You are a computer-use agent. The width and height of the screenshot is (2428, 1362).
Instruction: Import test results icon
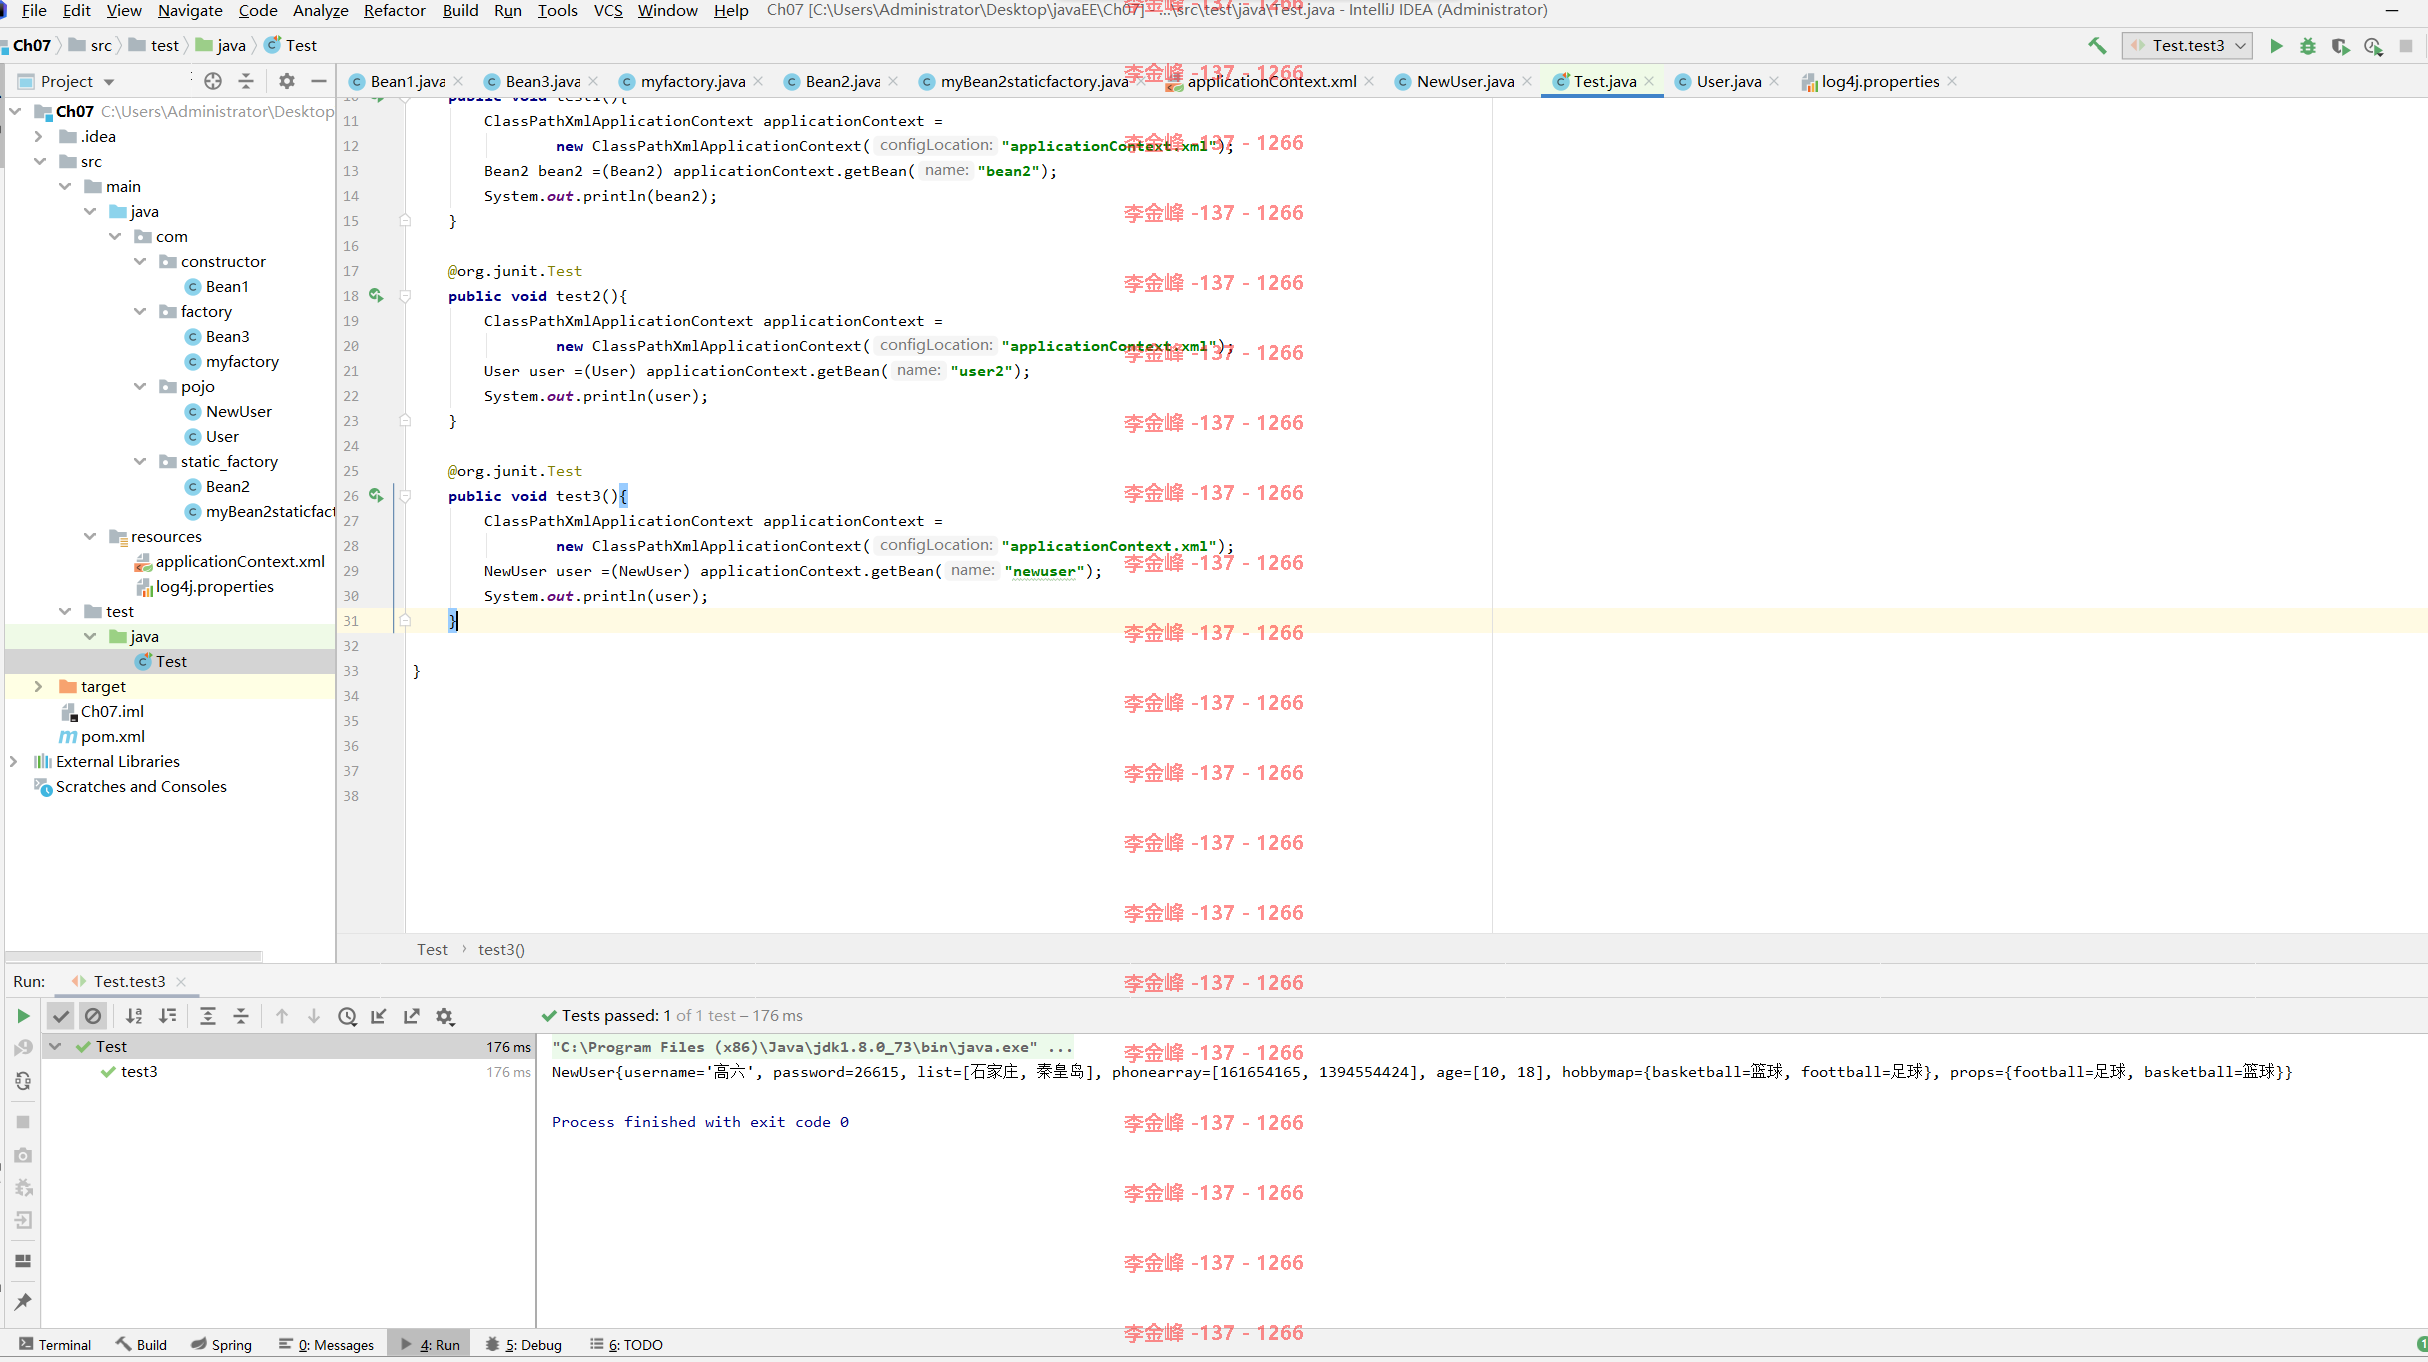[x=379, y=1016]
